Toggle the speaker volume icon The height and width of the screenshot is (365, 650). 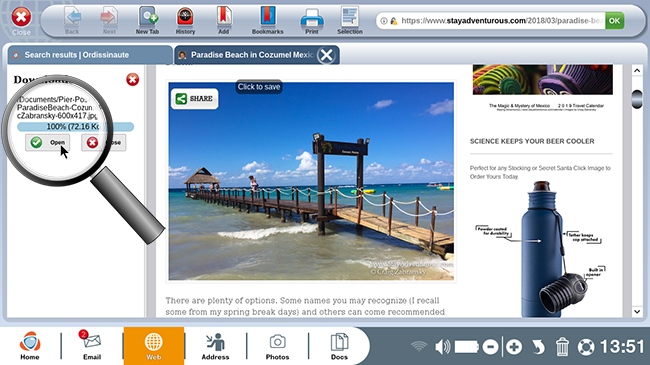(x=442, y=347)
